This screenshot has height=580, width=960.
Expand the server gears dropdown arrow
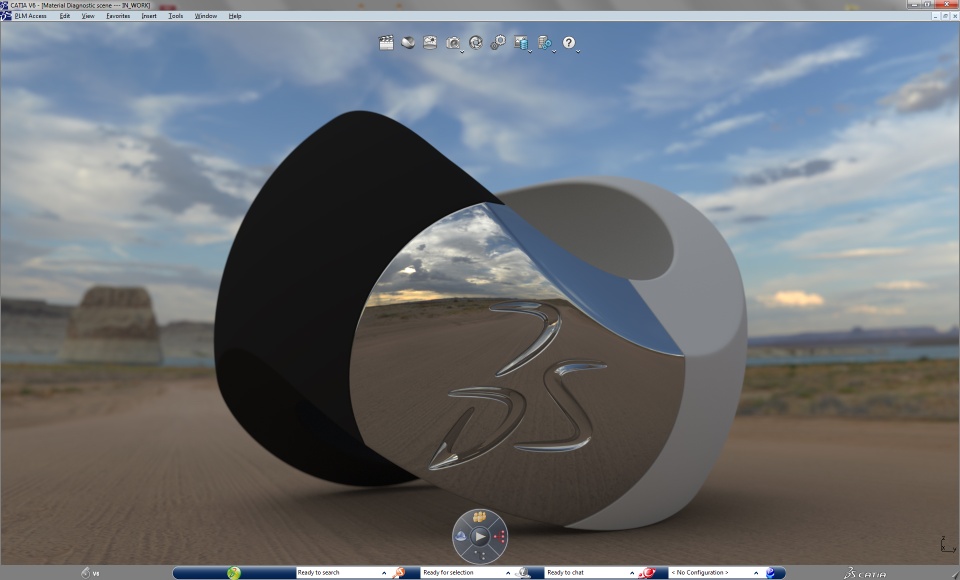554,51
